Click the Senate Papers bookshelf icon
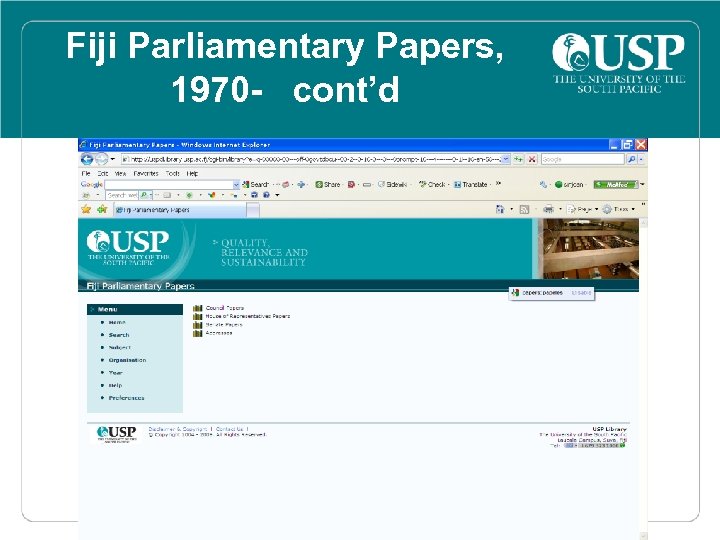The height and width of the screenshot is (540, 720). pos(197,325)
